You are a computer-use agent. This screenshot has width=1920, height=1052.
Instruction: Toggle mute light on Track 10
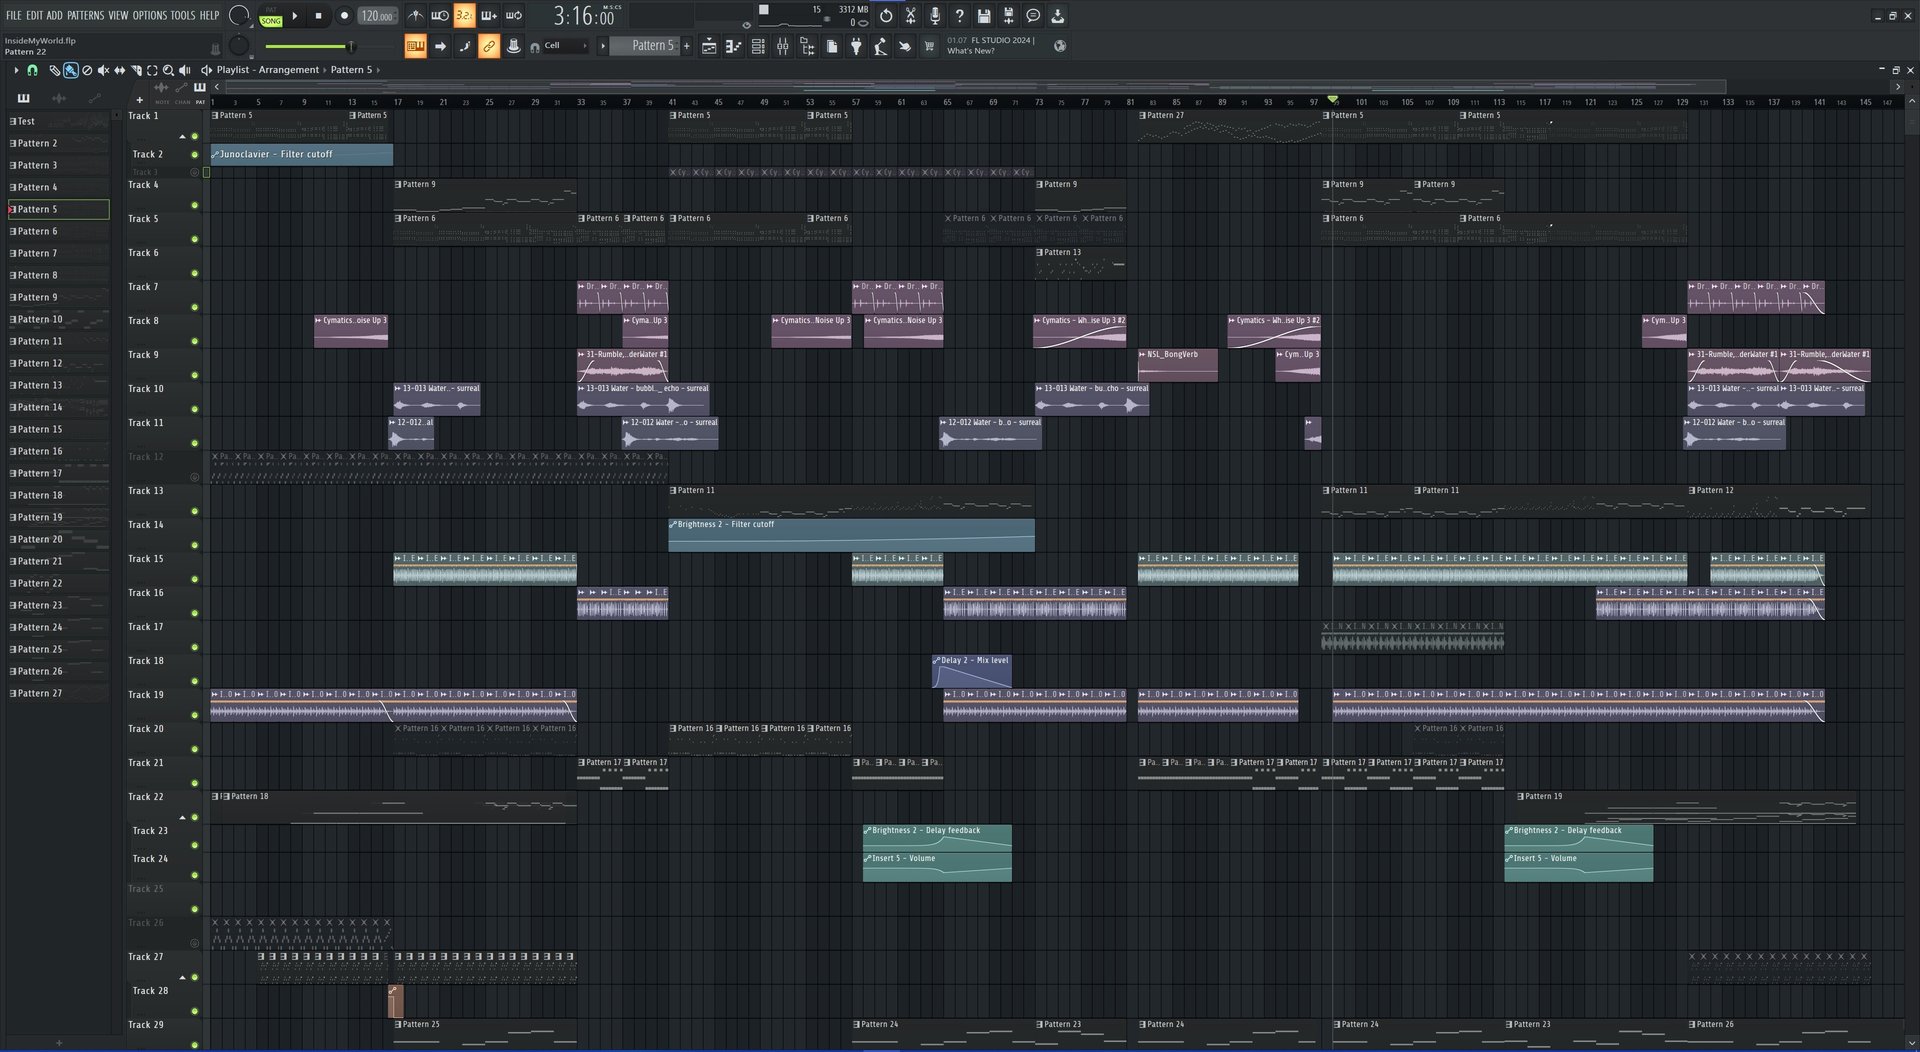point(194,409)
